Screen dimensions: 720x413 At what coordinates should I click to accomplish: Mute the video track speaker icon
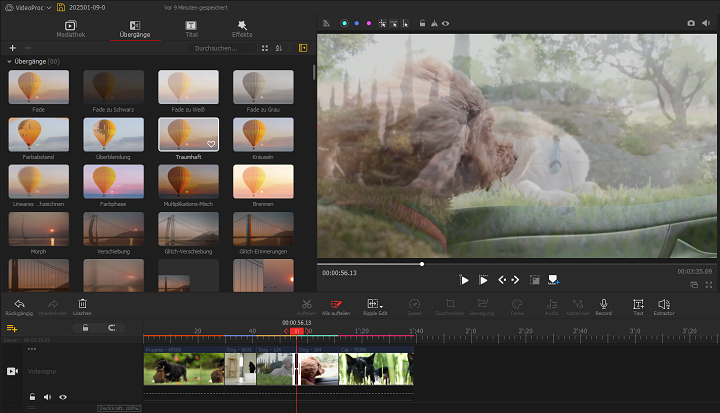[x=48, y=397]
